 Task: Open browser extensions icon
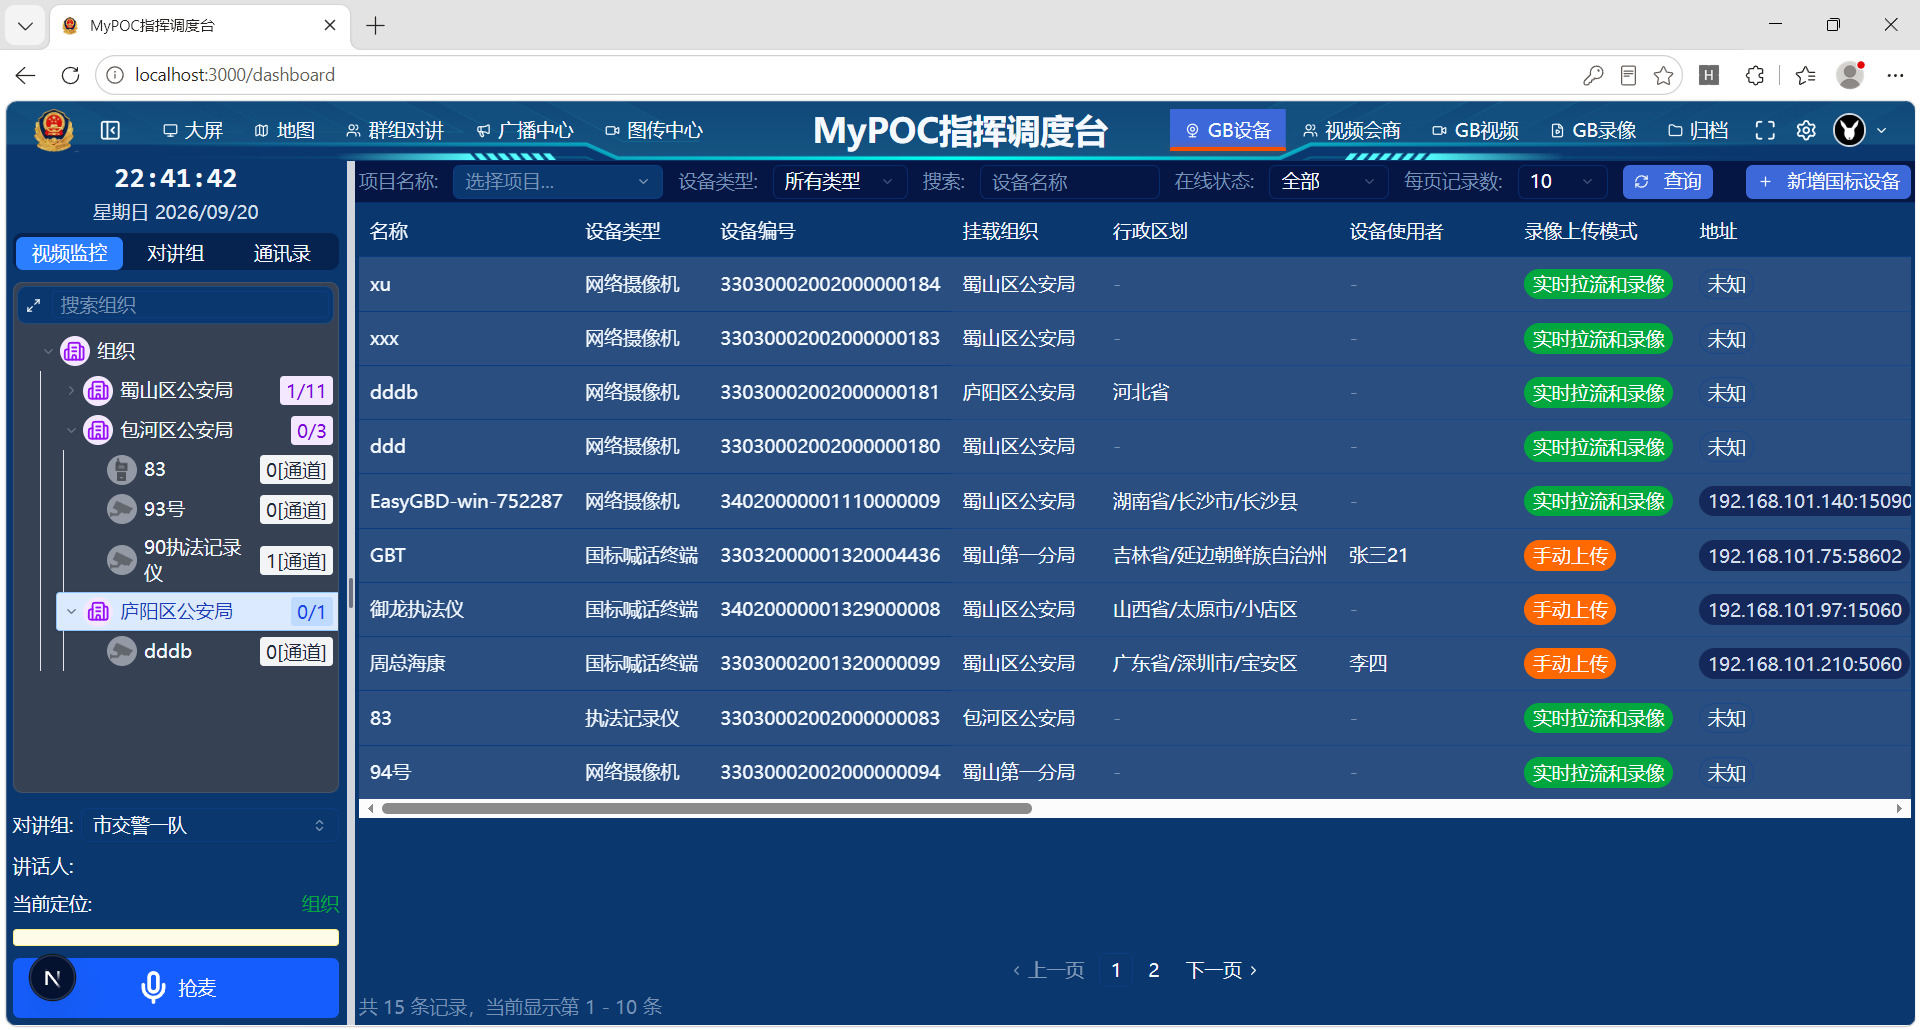(1755, 75)
